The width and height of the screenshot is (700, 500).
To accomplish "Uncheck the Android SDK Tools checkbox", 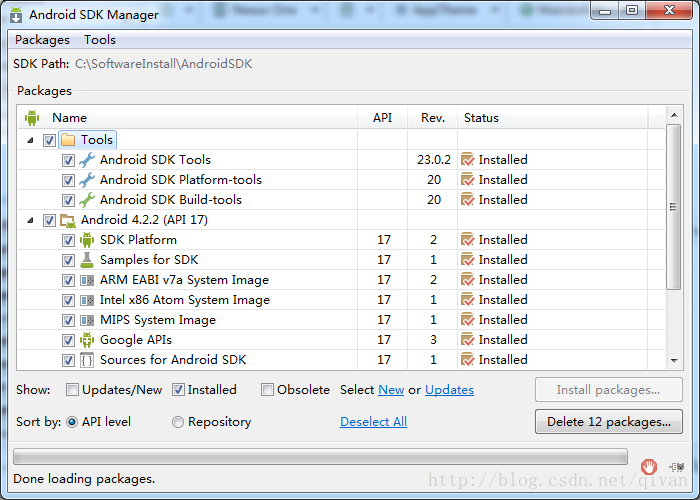I will (68, 160).
